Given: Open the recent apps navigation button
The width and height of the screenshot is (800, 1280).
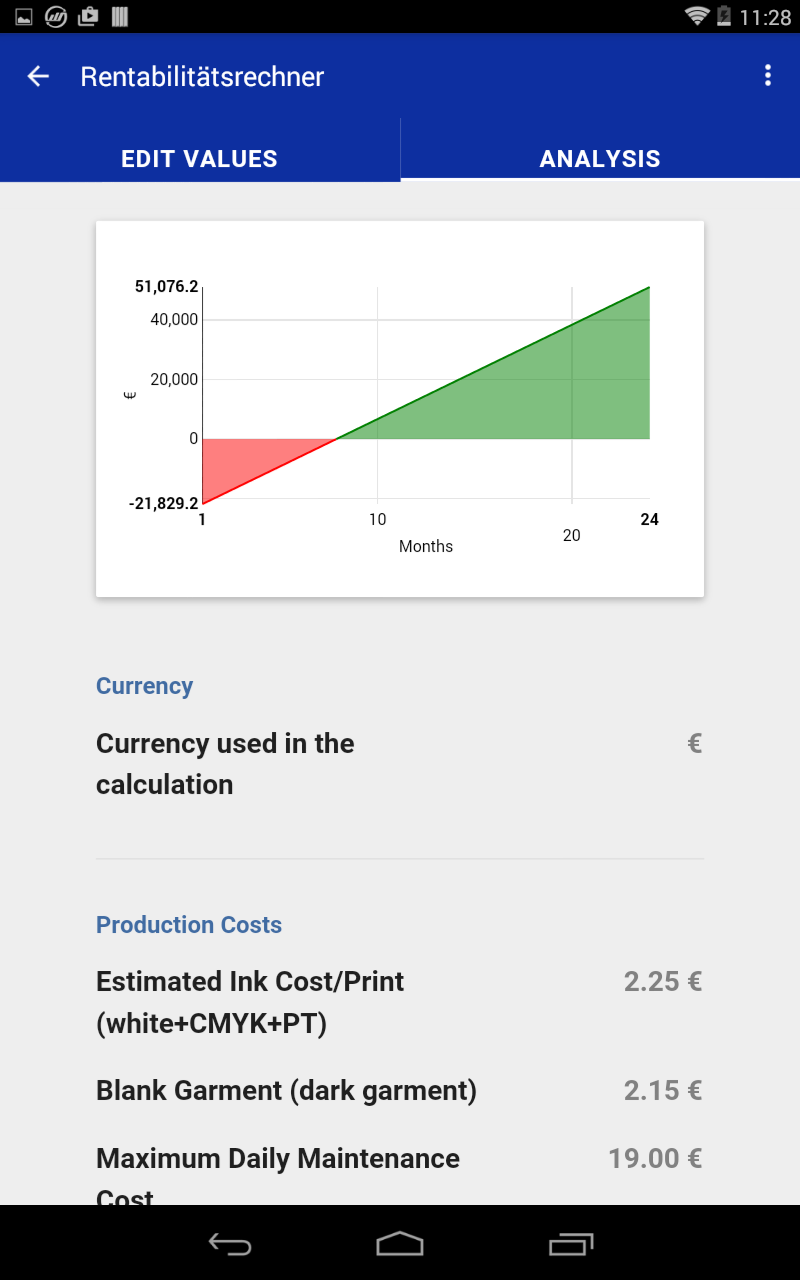Looking at the screenshot, I should 571,1243.
